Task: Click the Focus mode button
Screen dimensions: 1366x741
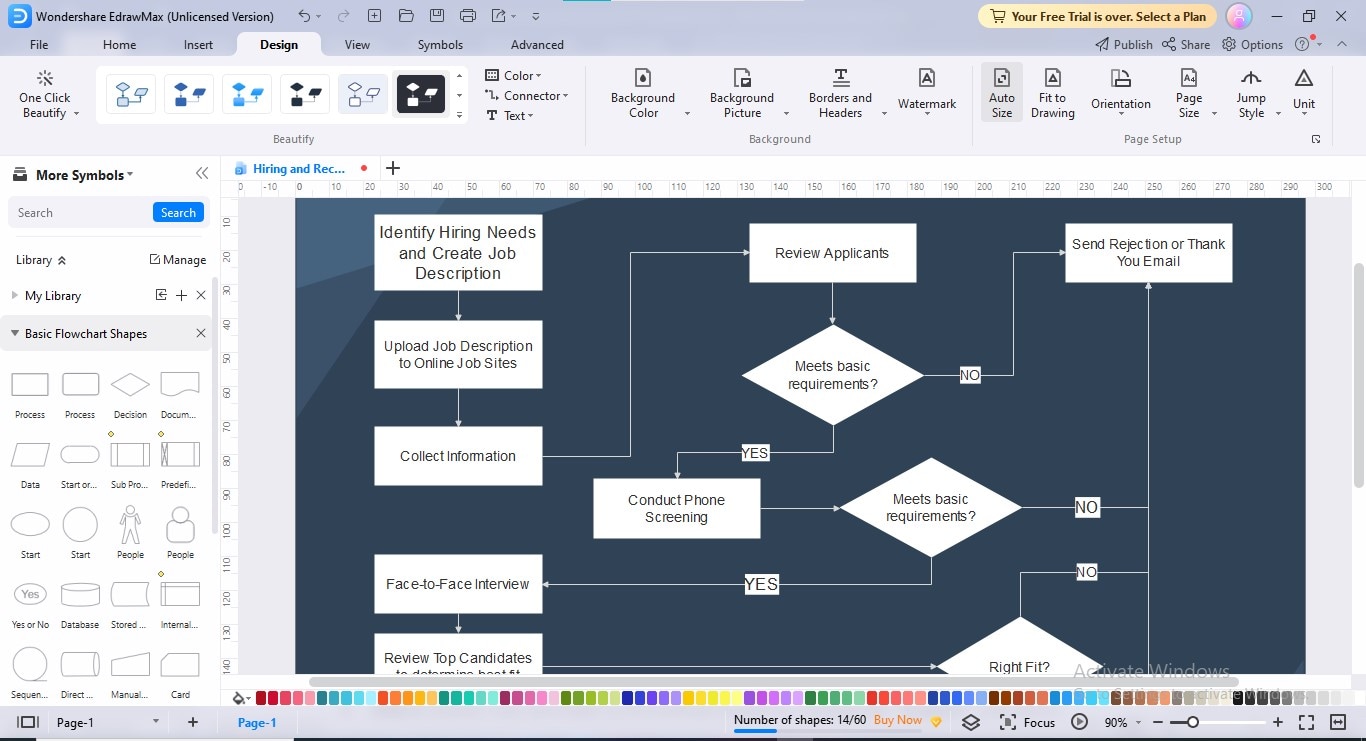Action: pyautogui.click(x=1027, y=722)
